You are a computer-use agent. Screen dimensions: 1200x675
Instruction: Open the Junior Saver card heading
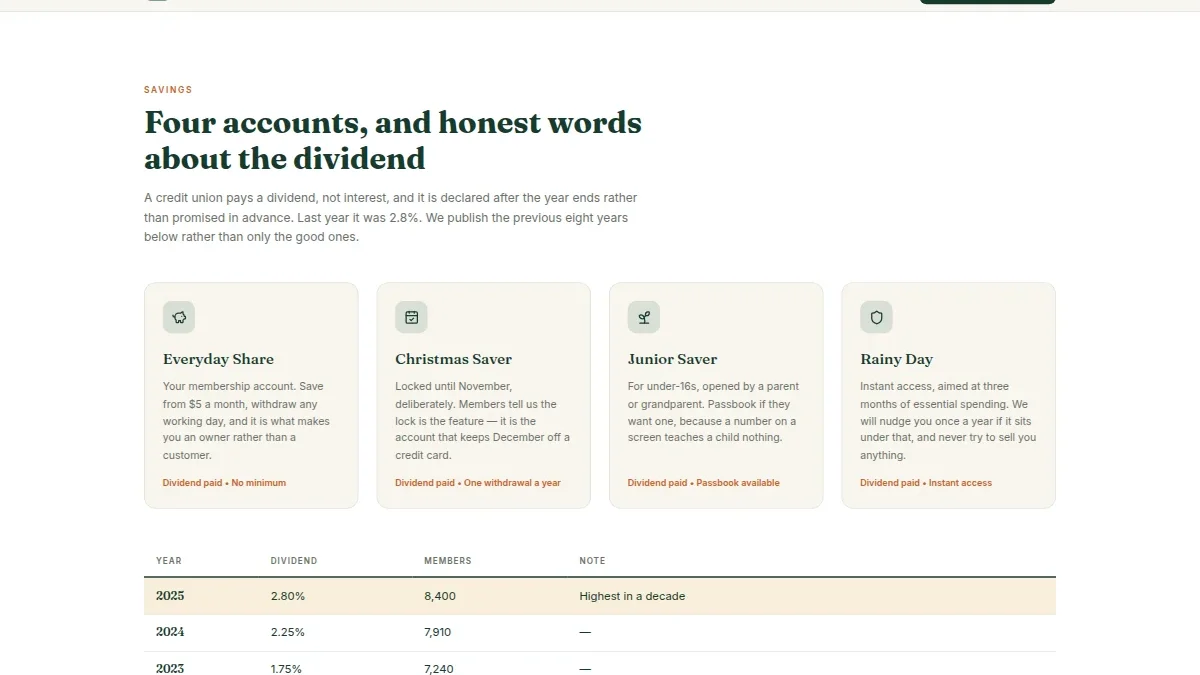[x=672, y=359]
